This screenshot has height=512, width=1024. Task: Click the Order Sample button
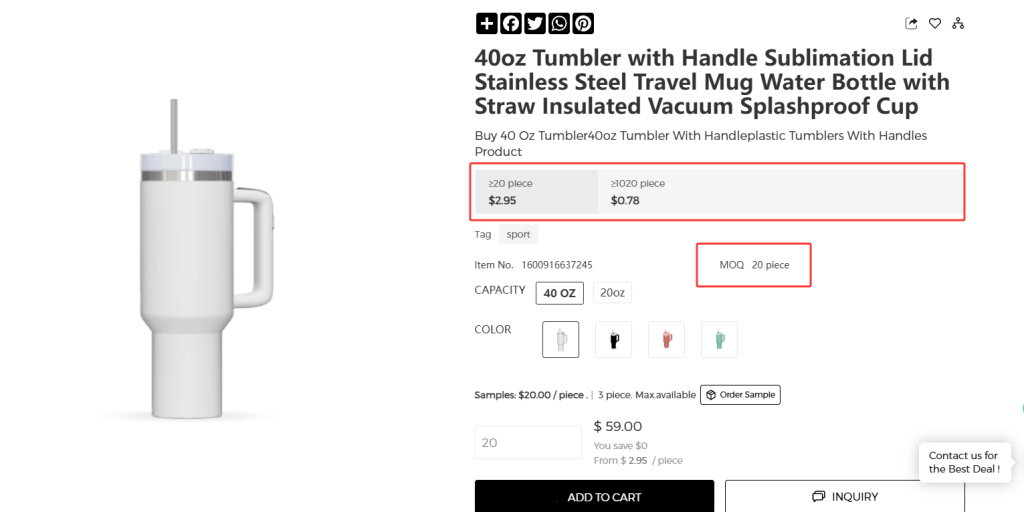click(741, 395)
